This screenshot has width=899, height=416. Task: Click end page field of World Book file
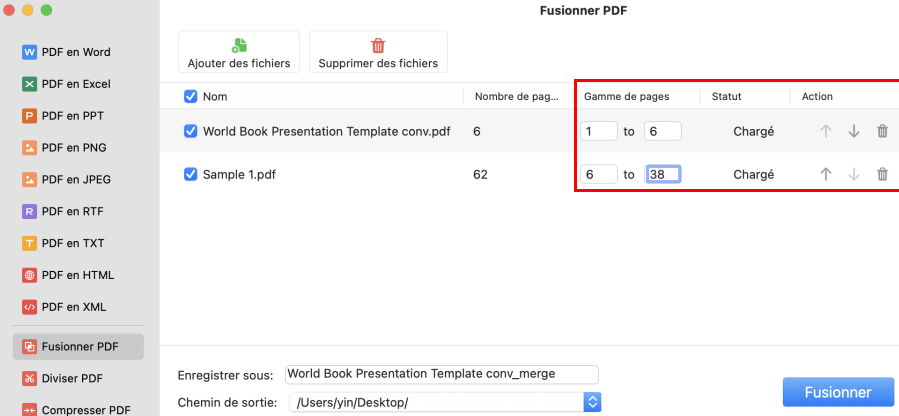pyautogui.click(x=663, y=131)
